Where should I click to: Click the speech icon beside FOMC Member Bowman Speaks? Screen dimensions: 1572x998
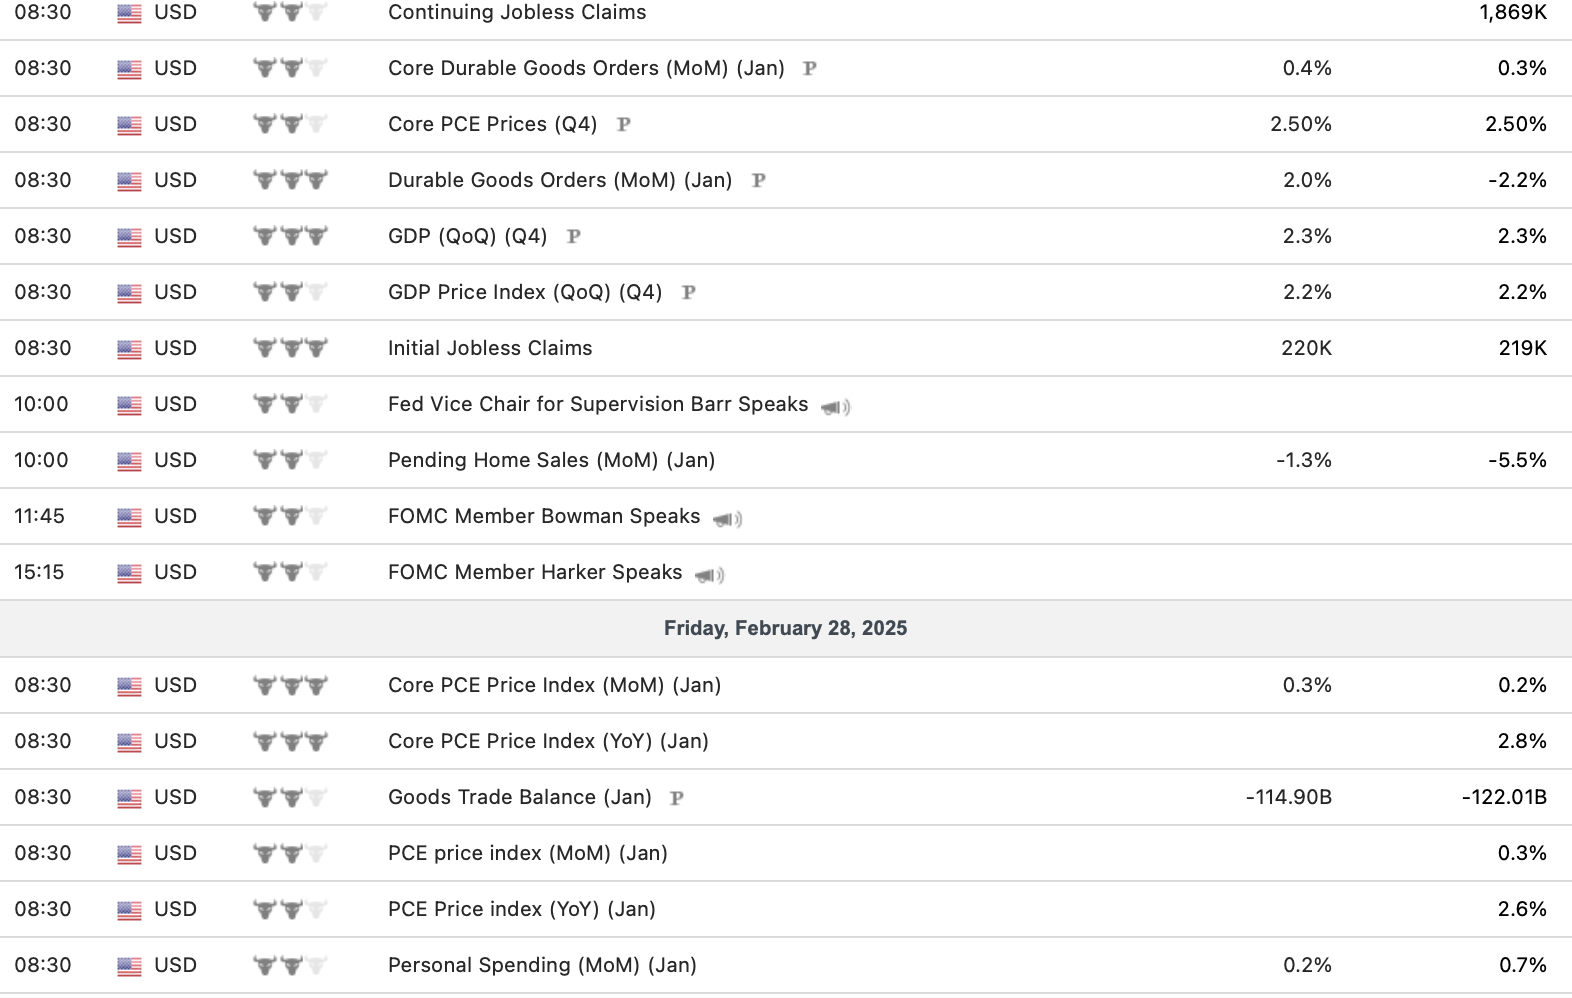pos(727,519)
